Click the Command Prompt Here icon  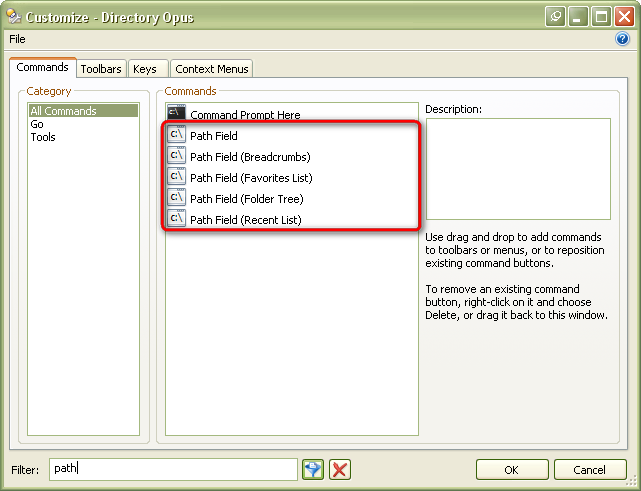(177, 112)
